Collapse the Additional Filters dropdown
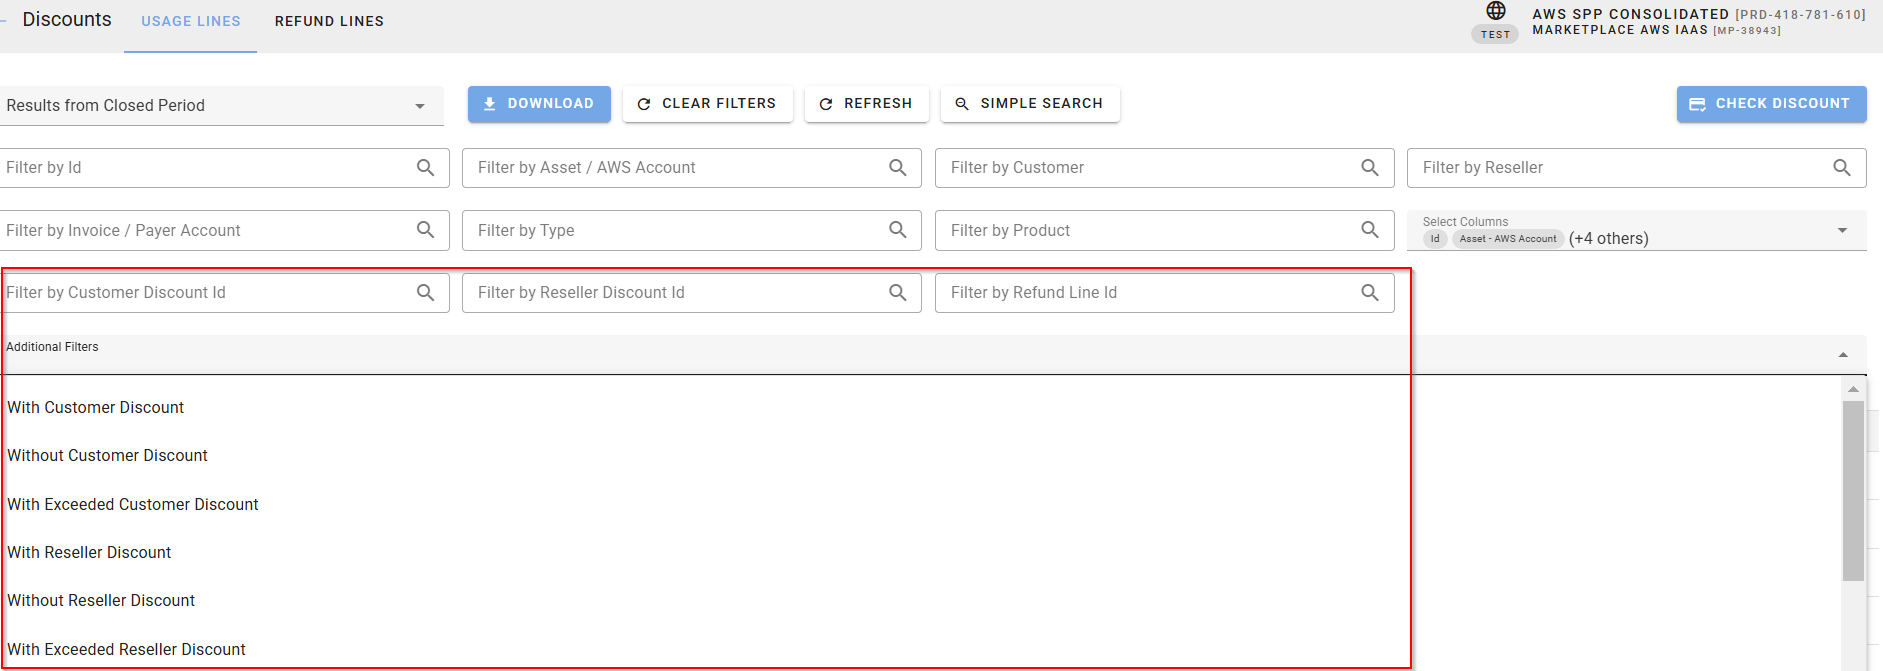 coord(1842,355)
